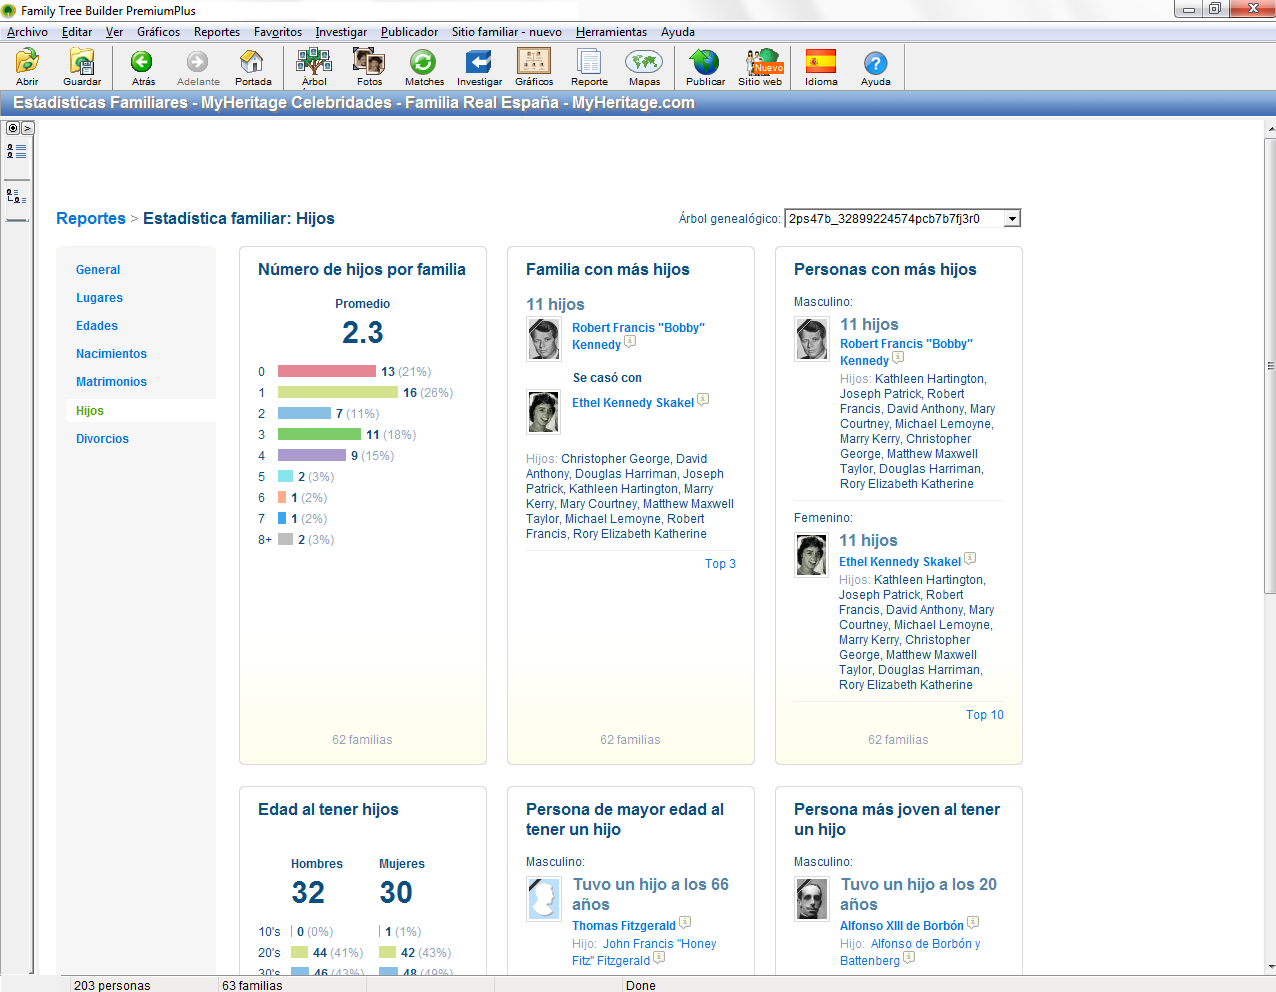Open the Árbol tree view icon
The image size is (1276, 992).
click(314, 67)
